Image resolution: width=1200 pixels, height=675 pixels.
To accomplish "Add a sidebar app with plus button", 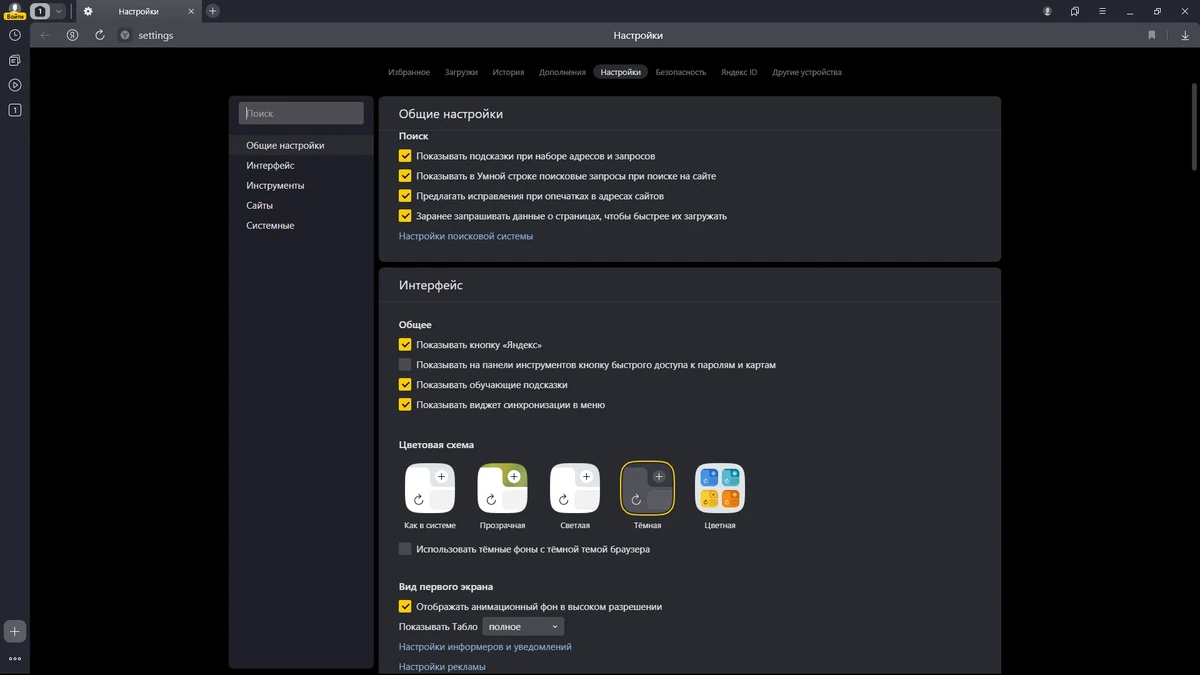I will click(15, 632).
